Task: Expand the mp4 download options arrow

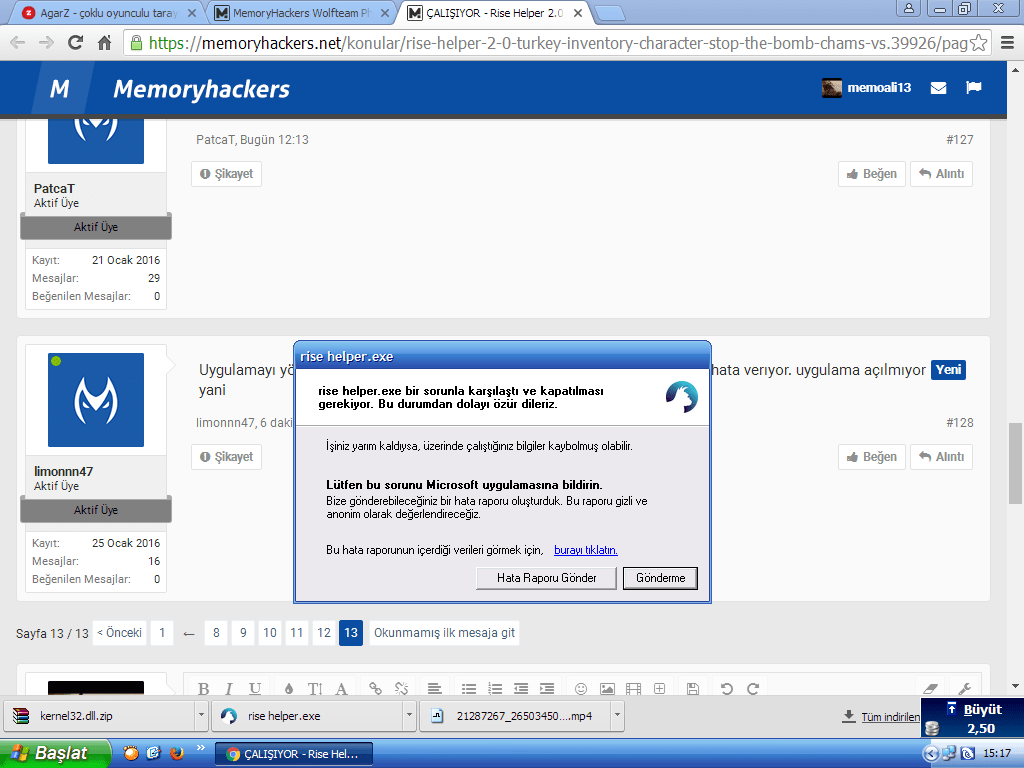Action: pyautogui.click(x=617, y=716)
